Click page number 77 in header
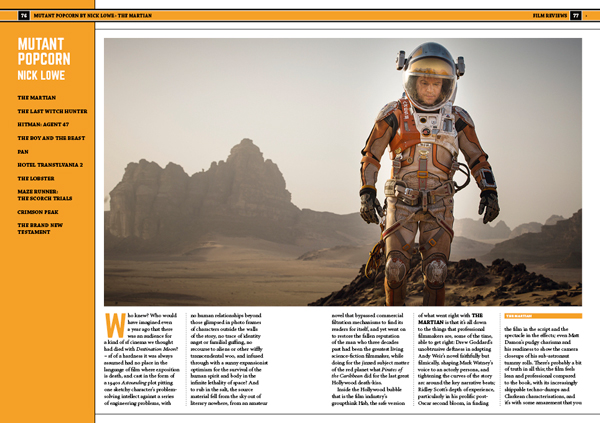The width and height of the screenshot is (600, 423). click(x=576, y=16)
